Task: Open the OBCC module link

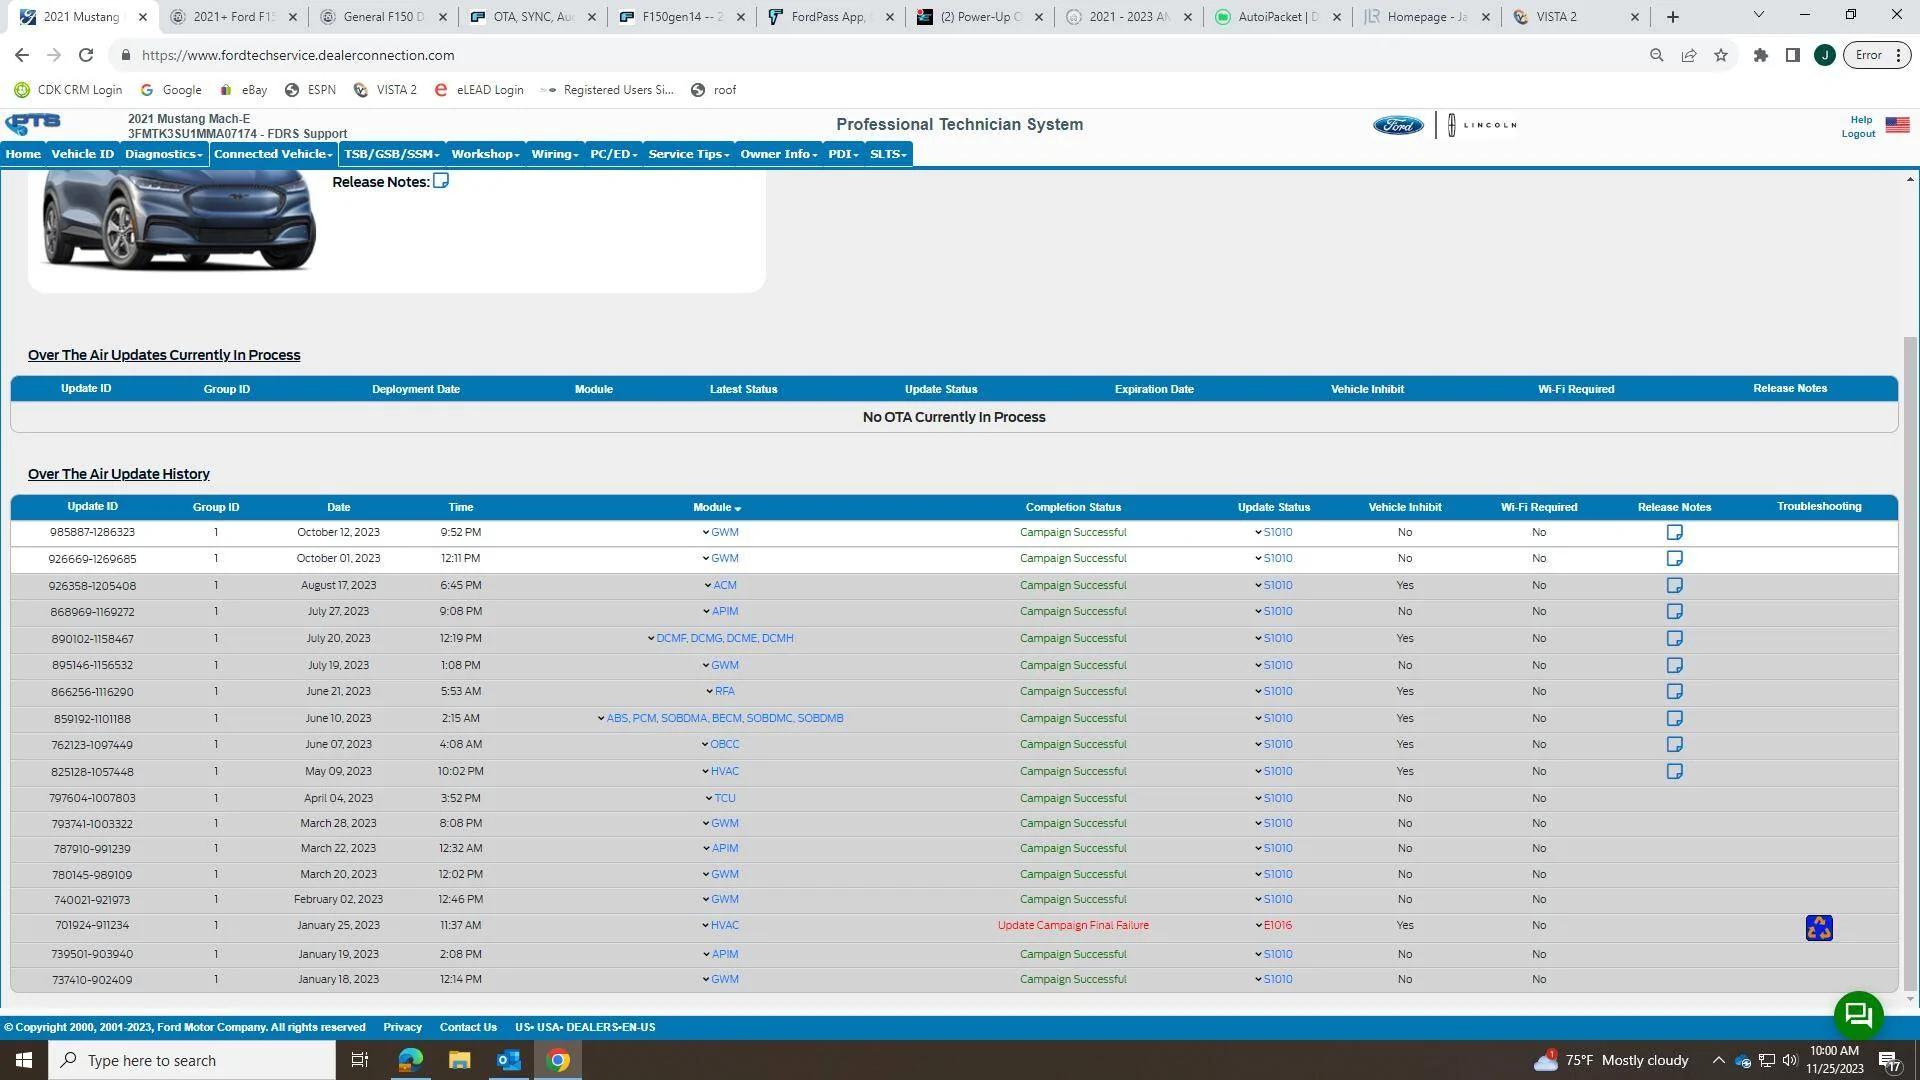Action: [x=725, y=744]
